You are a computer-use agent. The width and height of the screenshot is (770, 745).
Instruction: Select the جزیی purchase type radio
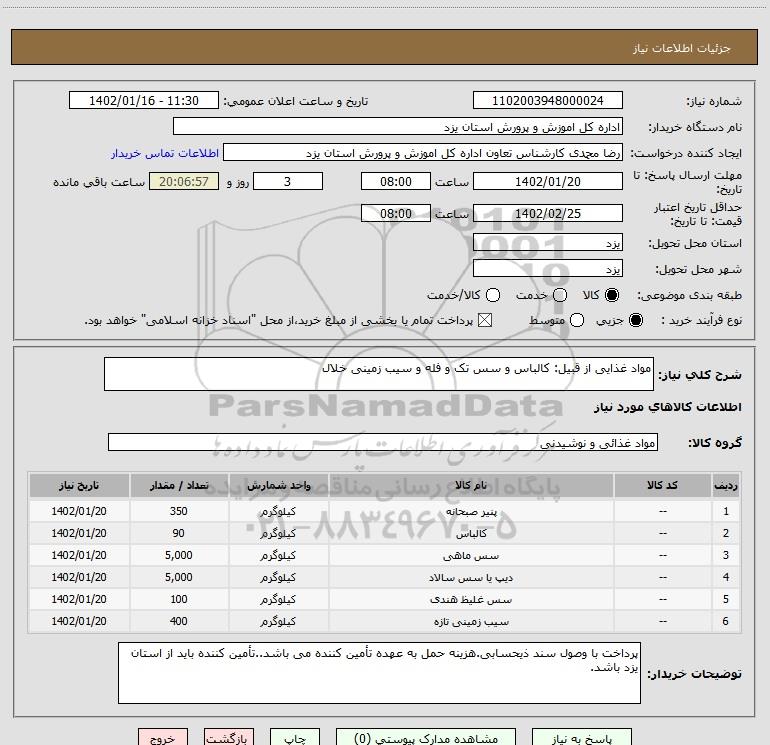pos(635,320)
